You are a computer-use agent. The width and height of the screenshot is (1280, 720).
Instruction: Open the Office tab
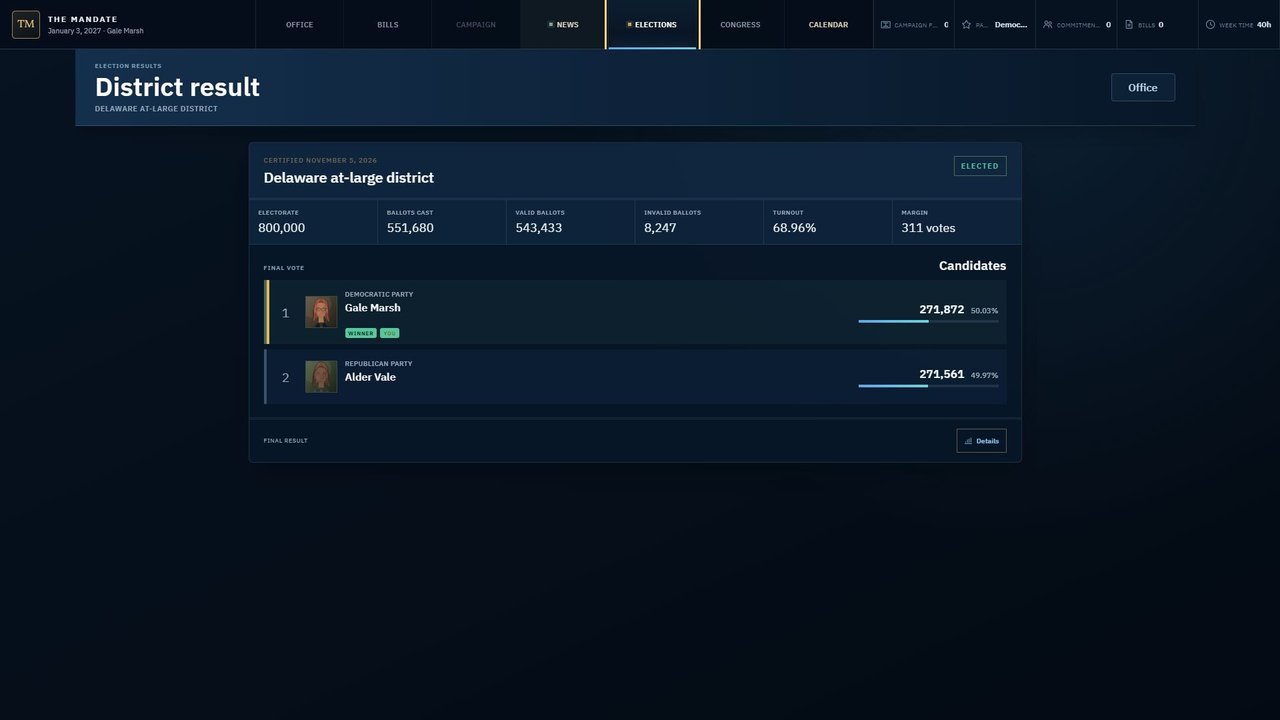299,24
